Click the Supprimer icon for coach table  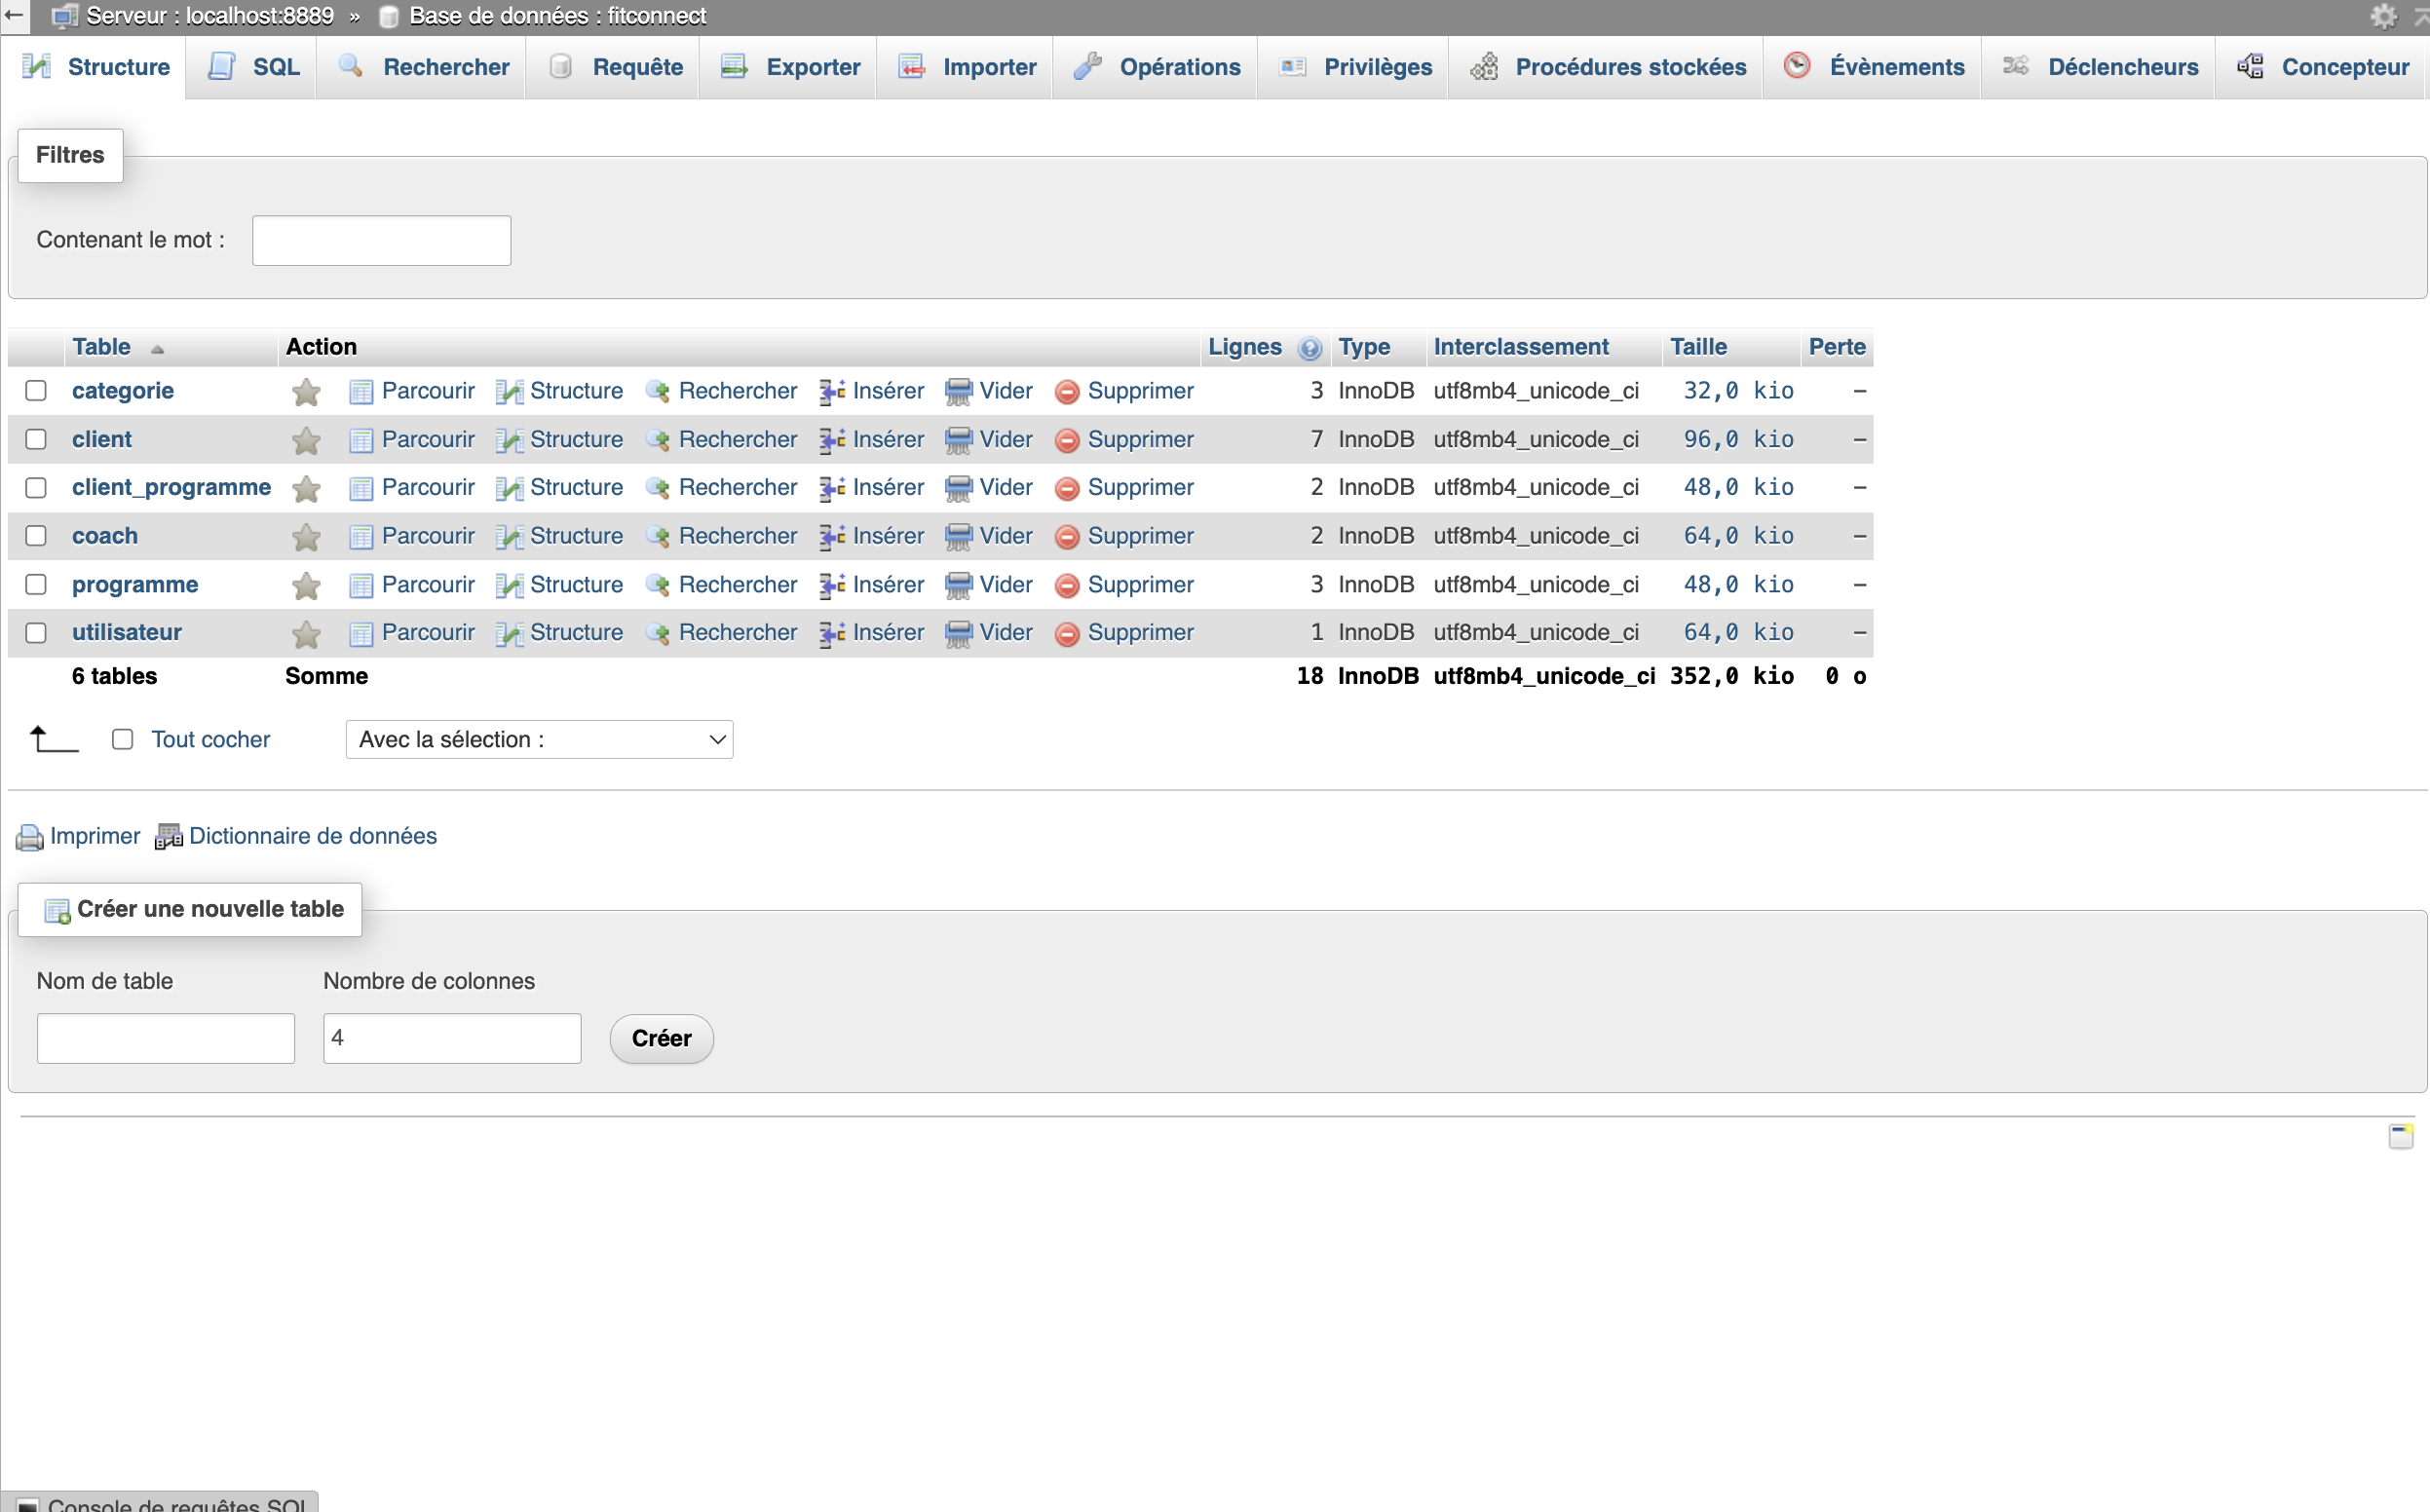coord(1067,537)
